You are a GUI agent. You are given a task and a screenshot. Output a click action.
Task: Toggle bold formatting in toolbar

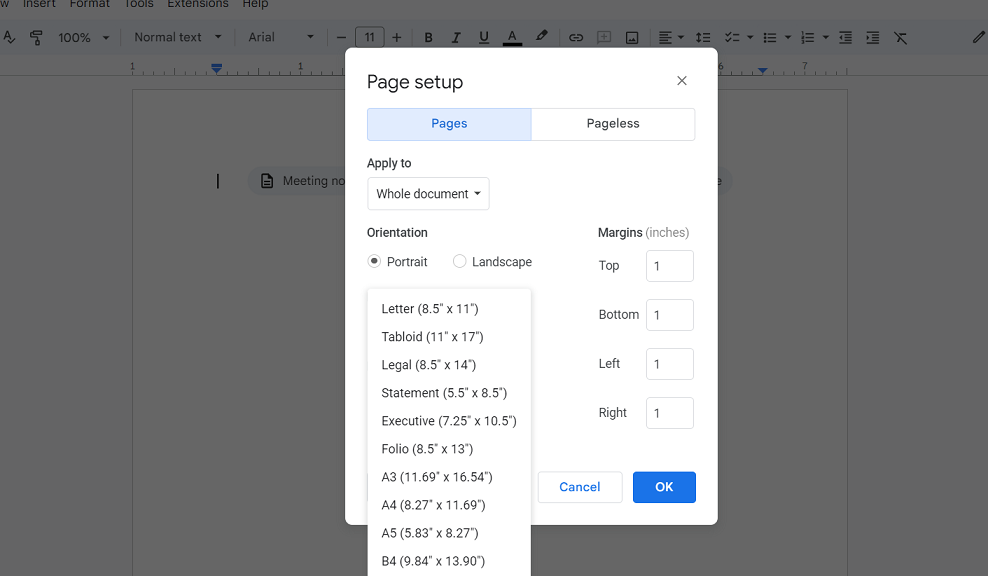point(428,38)
